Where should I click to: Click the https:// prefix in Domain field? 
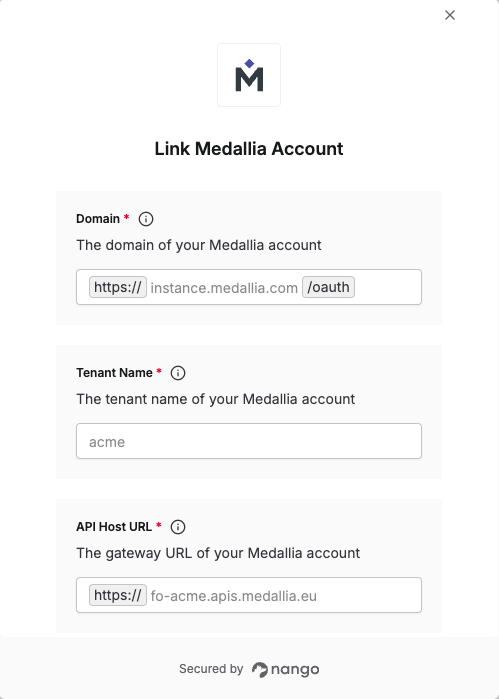[118, 287]
